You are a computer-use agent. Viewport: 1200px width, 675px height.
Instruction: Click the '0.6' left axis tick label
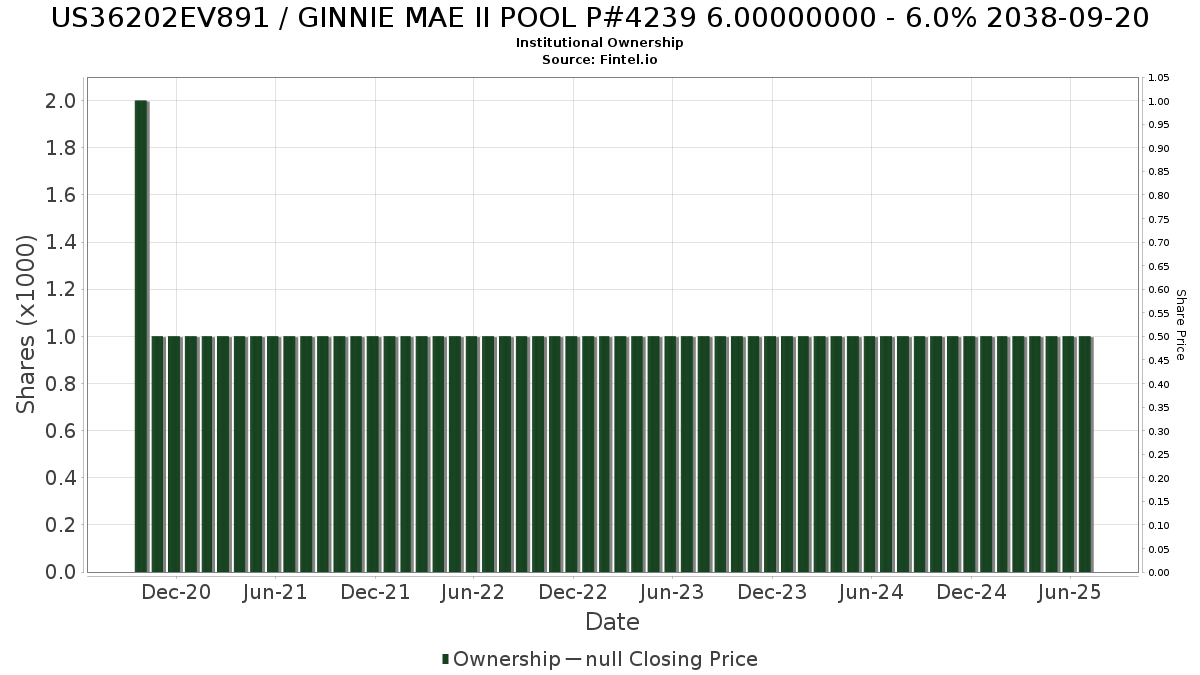(61, 430)
